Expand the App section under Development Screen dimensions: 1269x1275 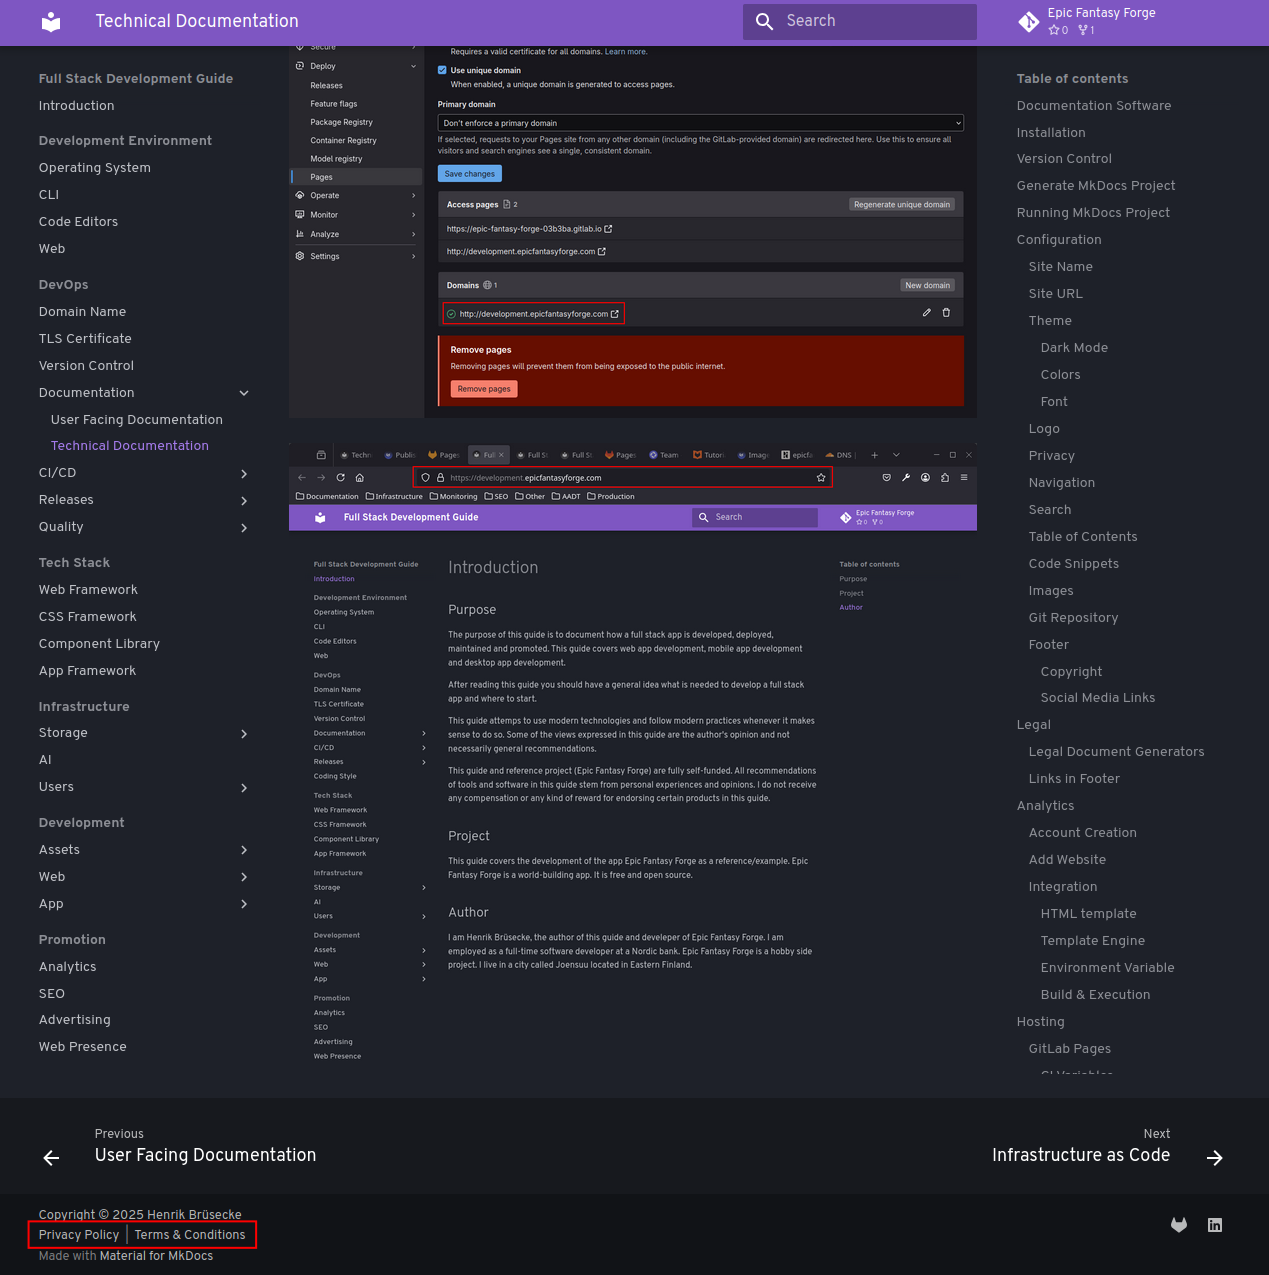(x=244, y=904)
